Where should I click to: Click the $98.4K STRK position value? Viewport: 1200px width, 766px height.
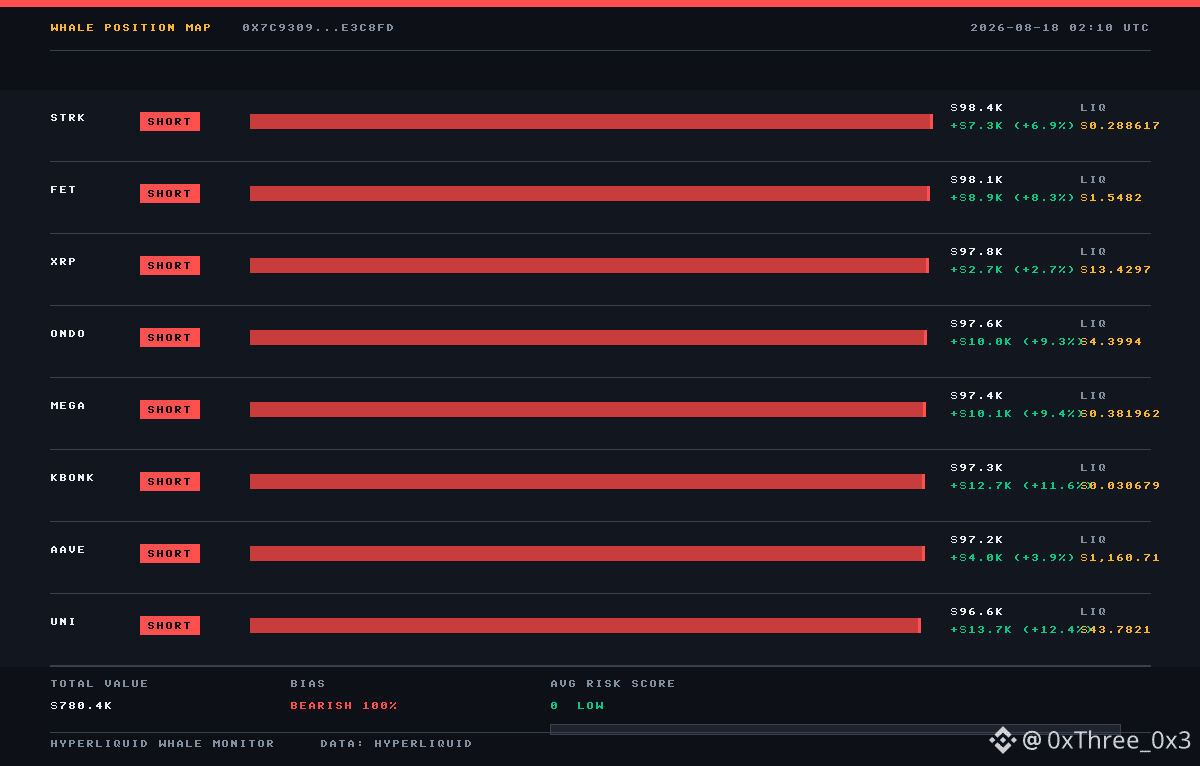click(976, 108)
